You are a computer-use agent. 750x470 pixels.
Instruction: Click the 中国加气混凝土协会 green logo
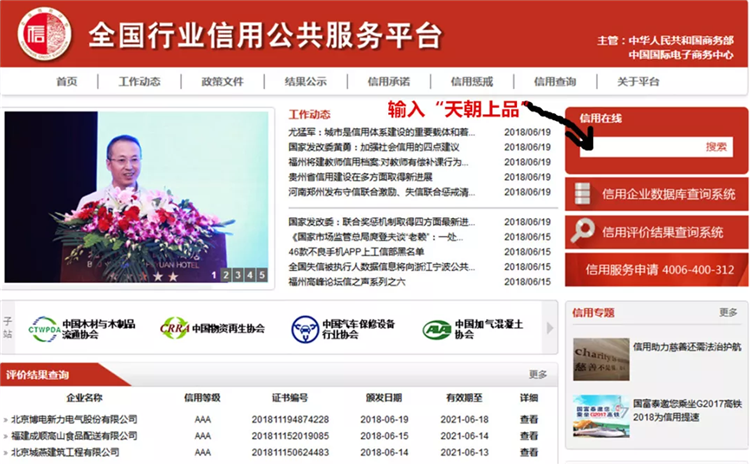(436, 329)
